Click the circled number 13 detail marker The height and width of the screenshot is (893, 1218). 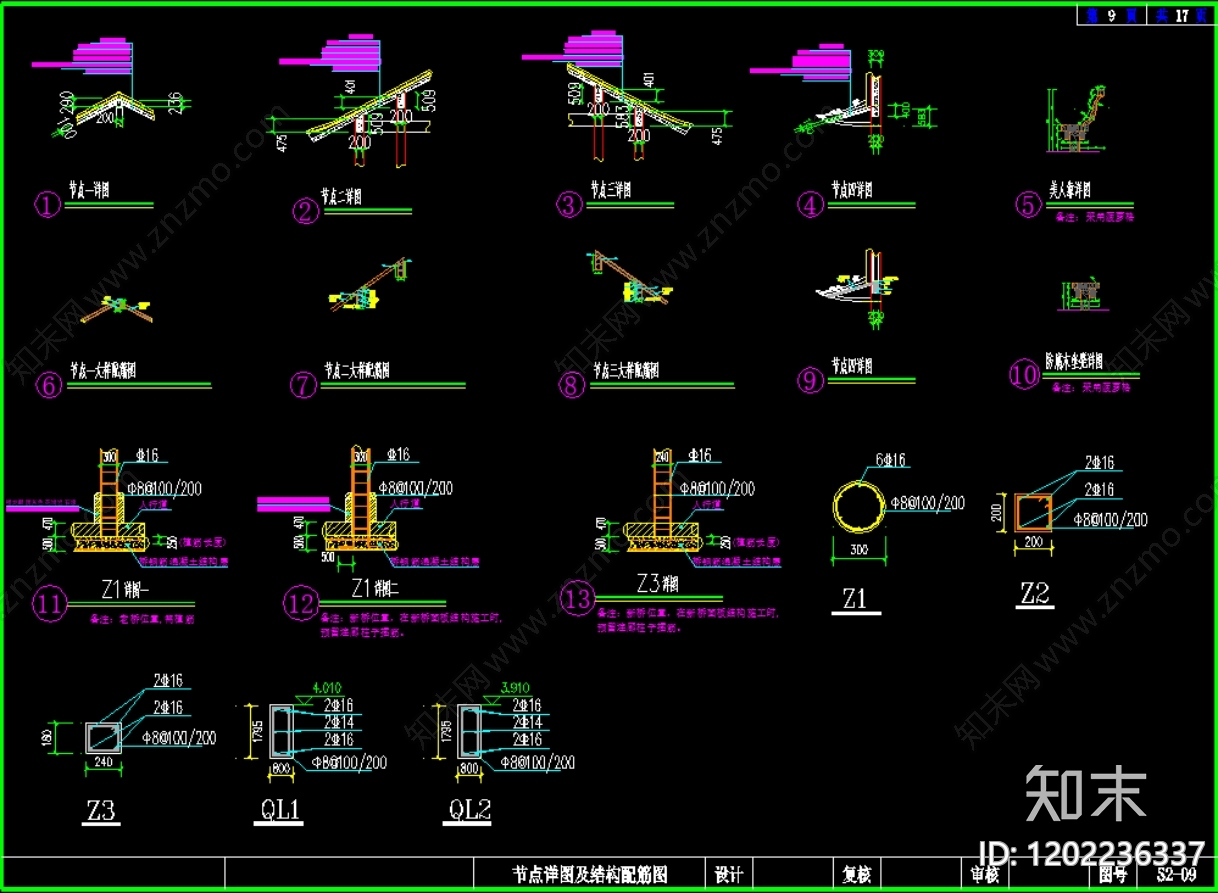click(x=577, y=597)
